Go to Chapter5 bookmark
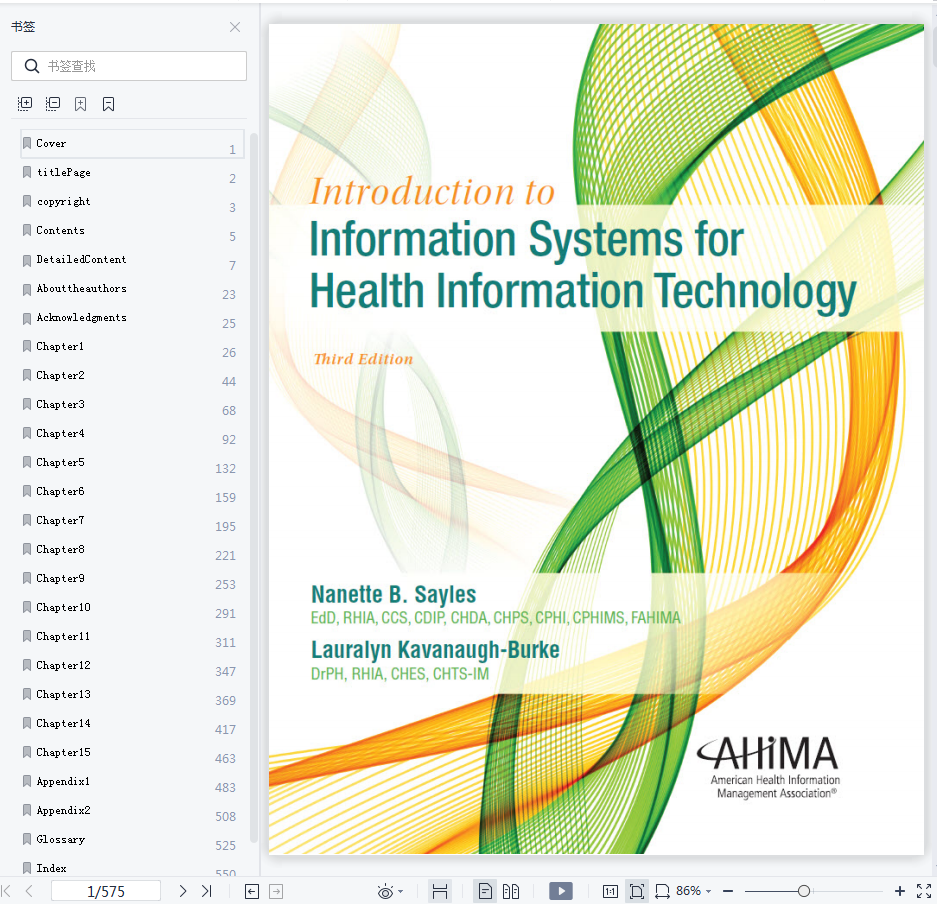The height and width of the screenshot is (904, 937). (x=132, y=462)
